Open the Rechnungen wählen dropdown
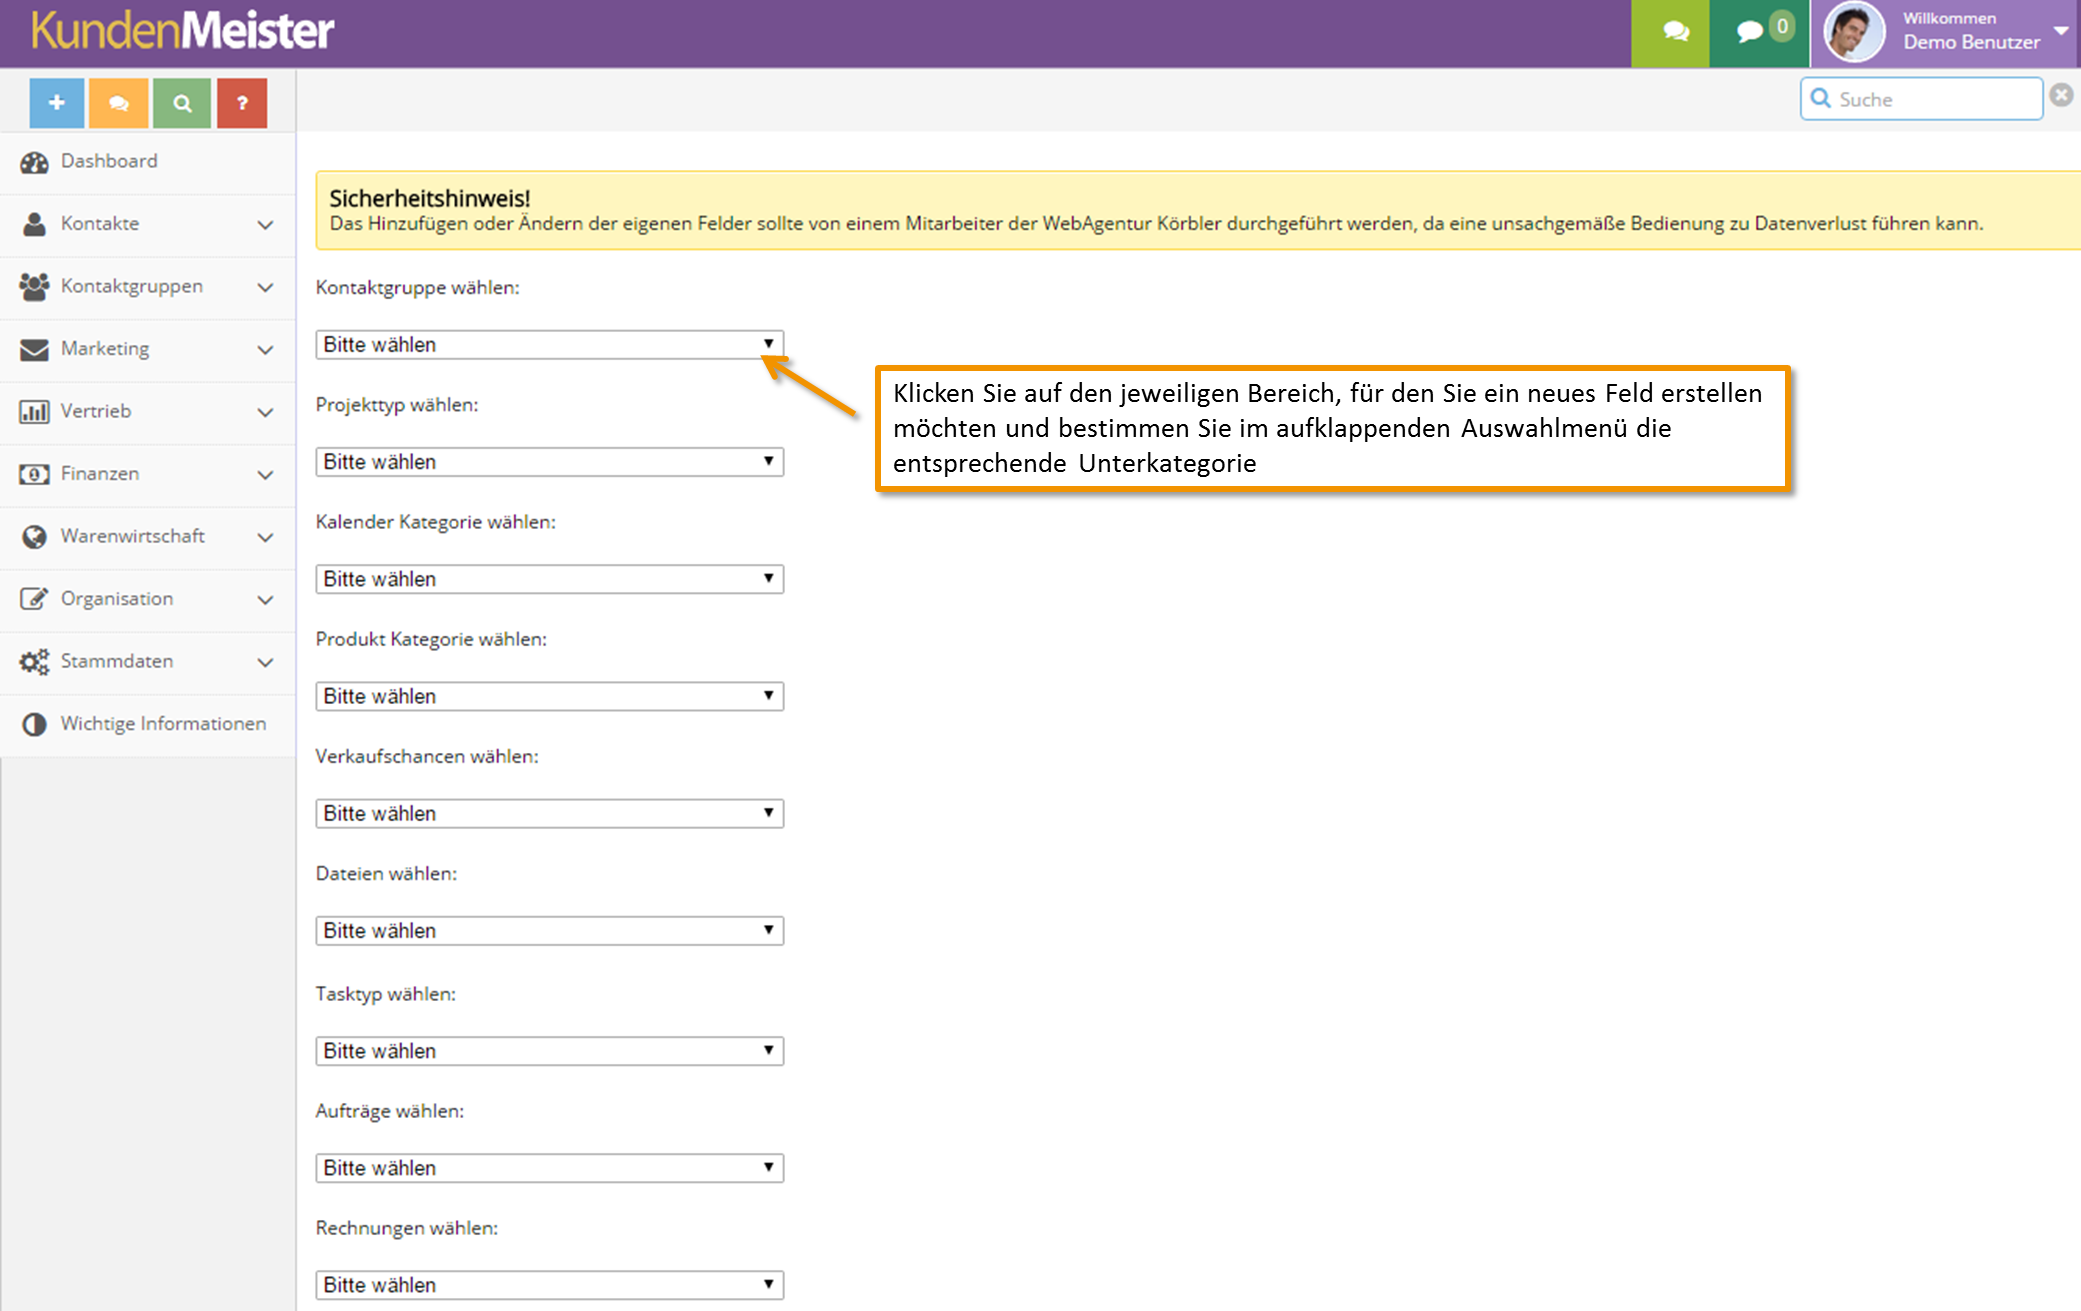The height and width of the screenshot is (1311, 2081). point(549,1284)
